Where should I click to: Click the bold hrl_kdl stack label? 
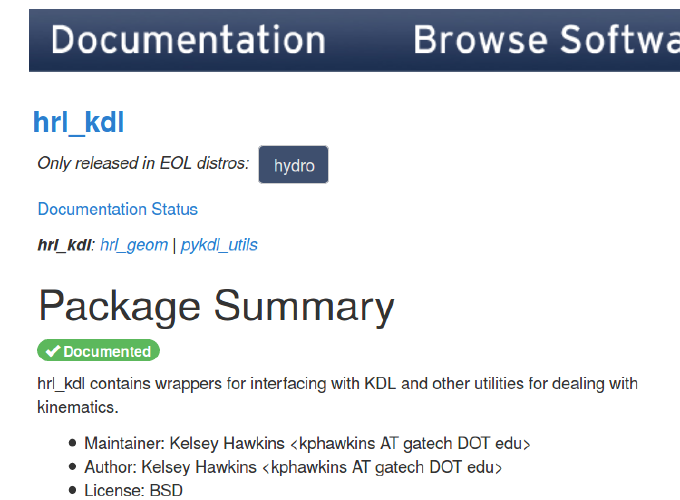64,245
